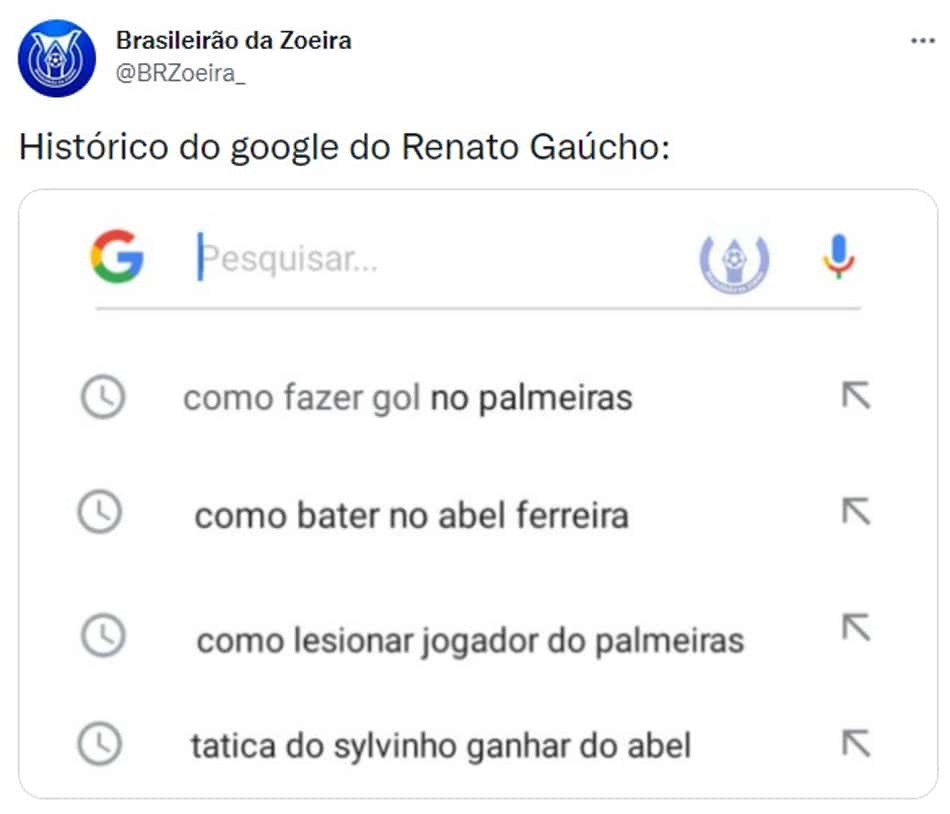This screenshot has width=950, height=814.
Task: Insert 'como fazer gol no palmeiras' via its arrow
Action: pyautogui.click(x=856, y=395)
